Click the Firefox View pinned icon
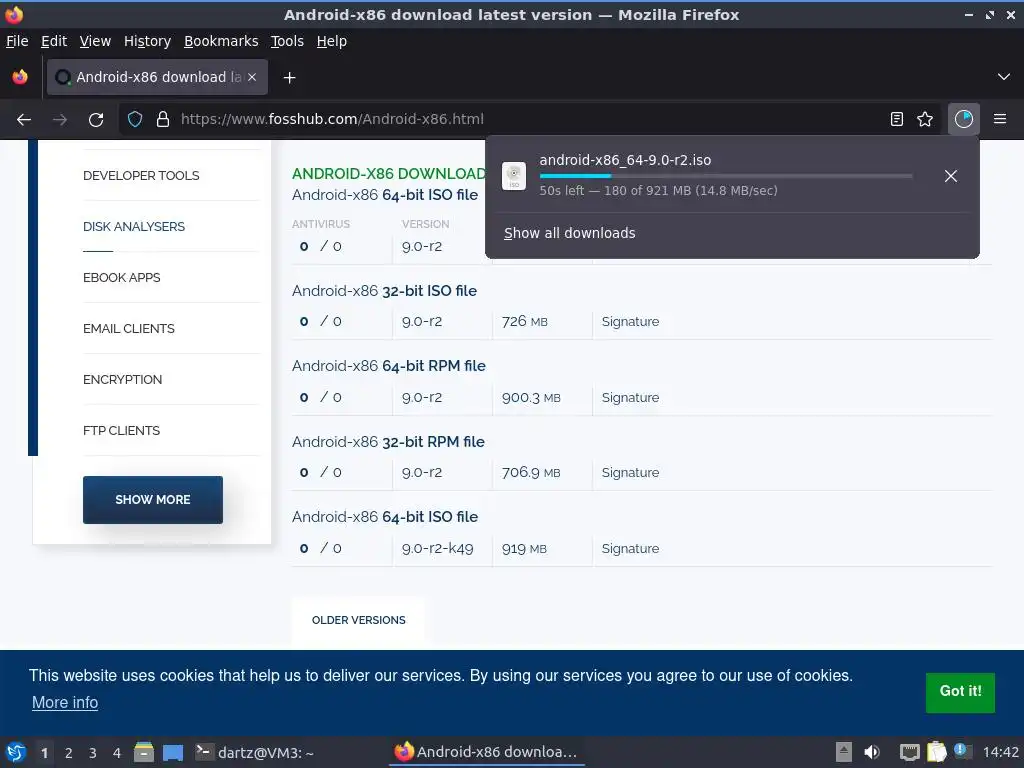 20,77
